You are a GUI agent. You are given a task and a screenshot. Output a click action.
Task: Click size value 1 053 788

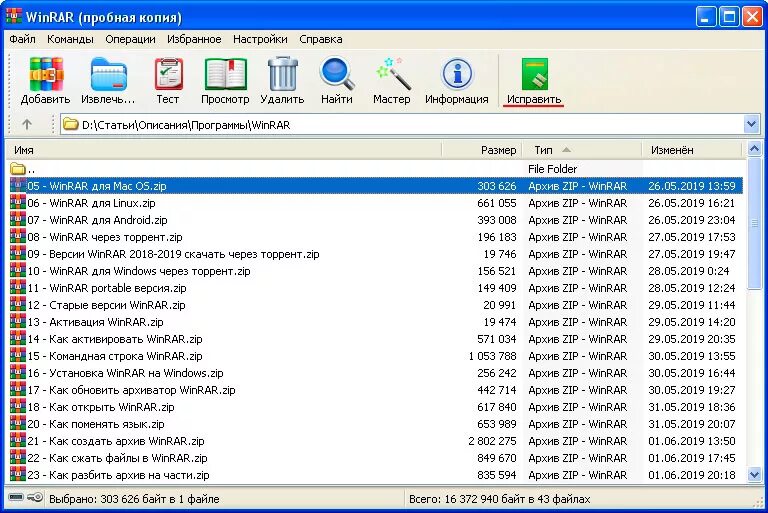click(492, 356)
